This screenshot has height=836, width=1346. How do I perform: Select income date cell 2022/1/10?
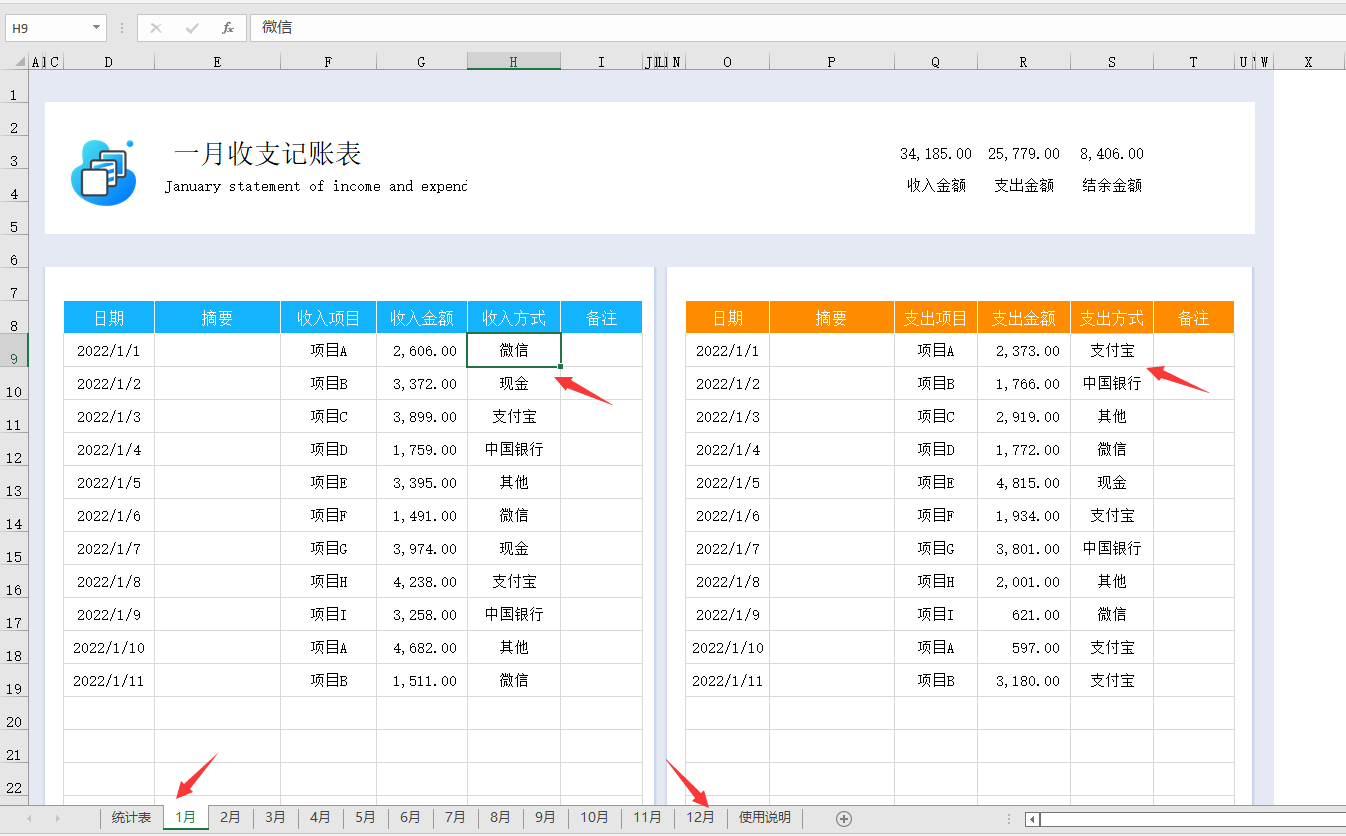[109, 648]
